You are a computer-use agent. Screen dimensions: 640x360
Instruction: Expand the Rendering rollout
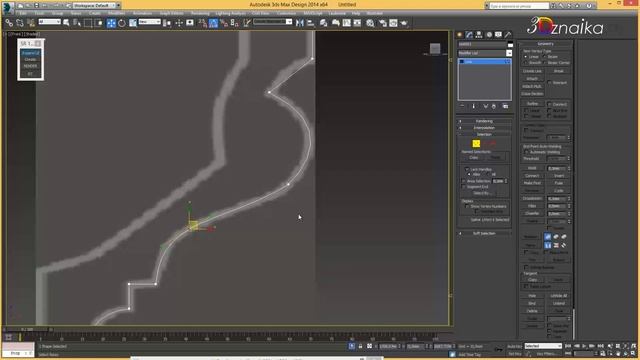pos(484,121)
